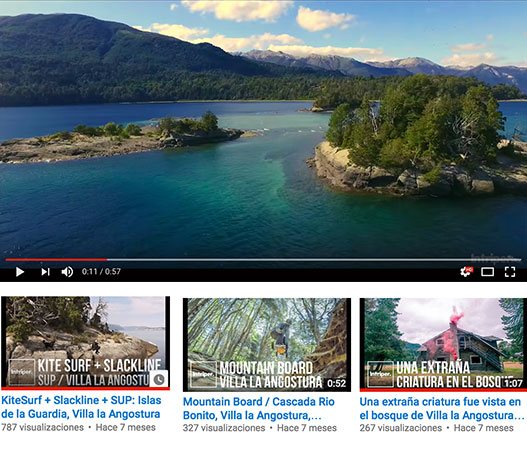527x450 pixels.
Task: Skip to the next video
Action: [45, 272]
